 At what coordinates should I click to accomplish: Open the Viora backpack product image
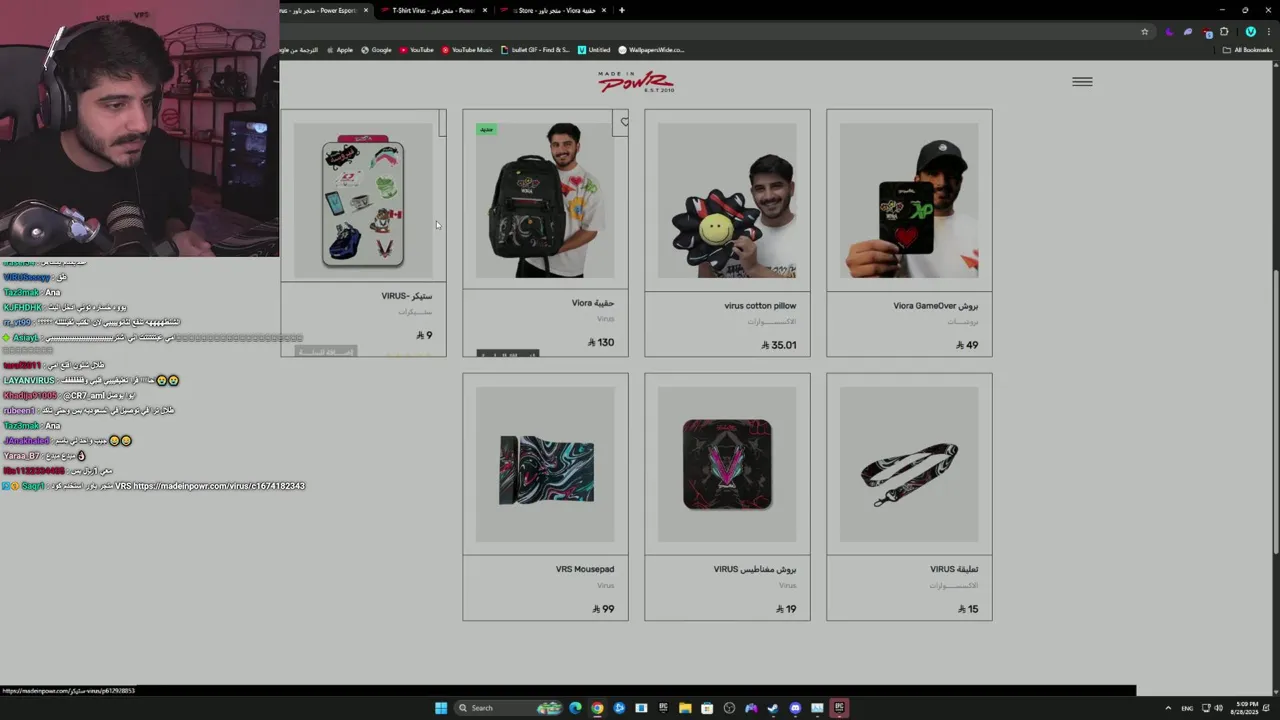(x=545, y=201)
